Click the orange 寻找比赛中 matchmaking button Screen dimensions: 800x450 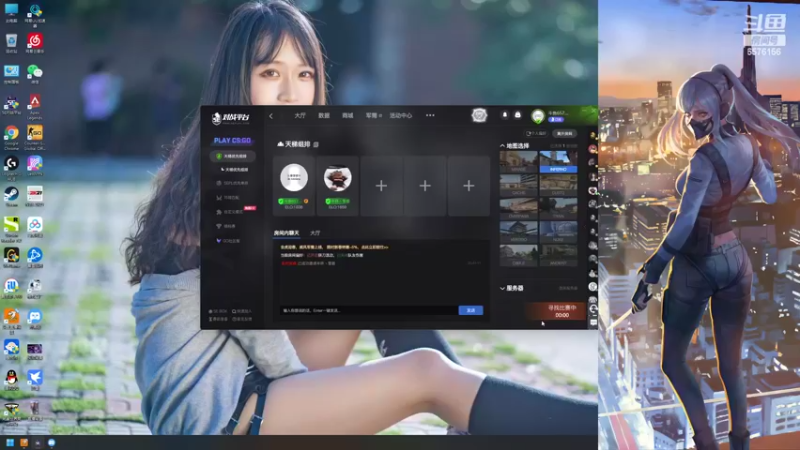click(556, 311)
